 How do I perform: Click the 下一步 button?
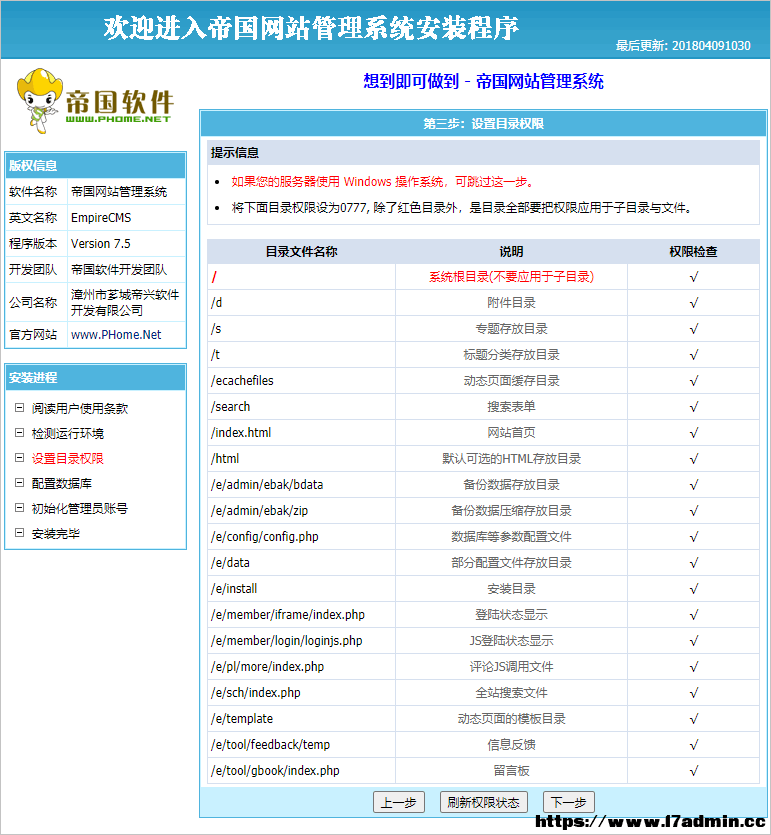568,802
